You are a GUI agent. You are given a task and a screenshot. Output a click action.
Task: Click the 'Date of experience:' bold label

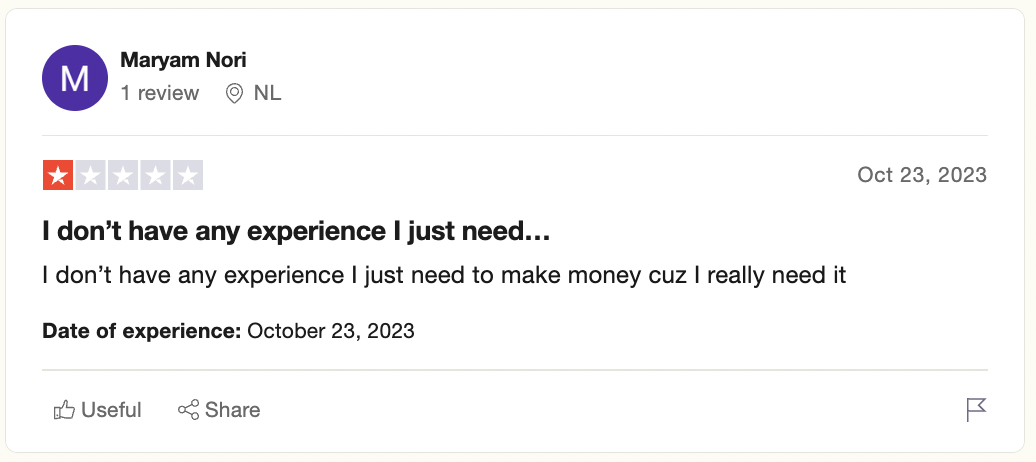tap(142, 330)
